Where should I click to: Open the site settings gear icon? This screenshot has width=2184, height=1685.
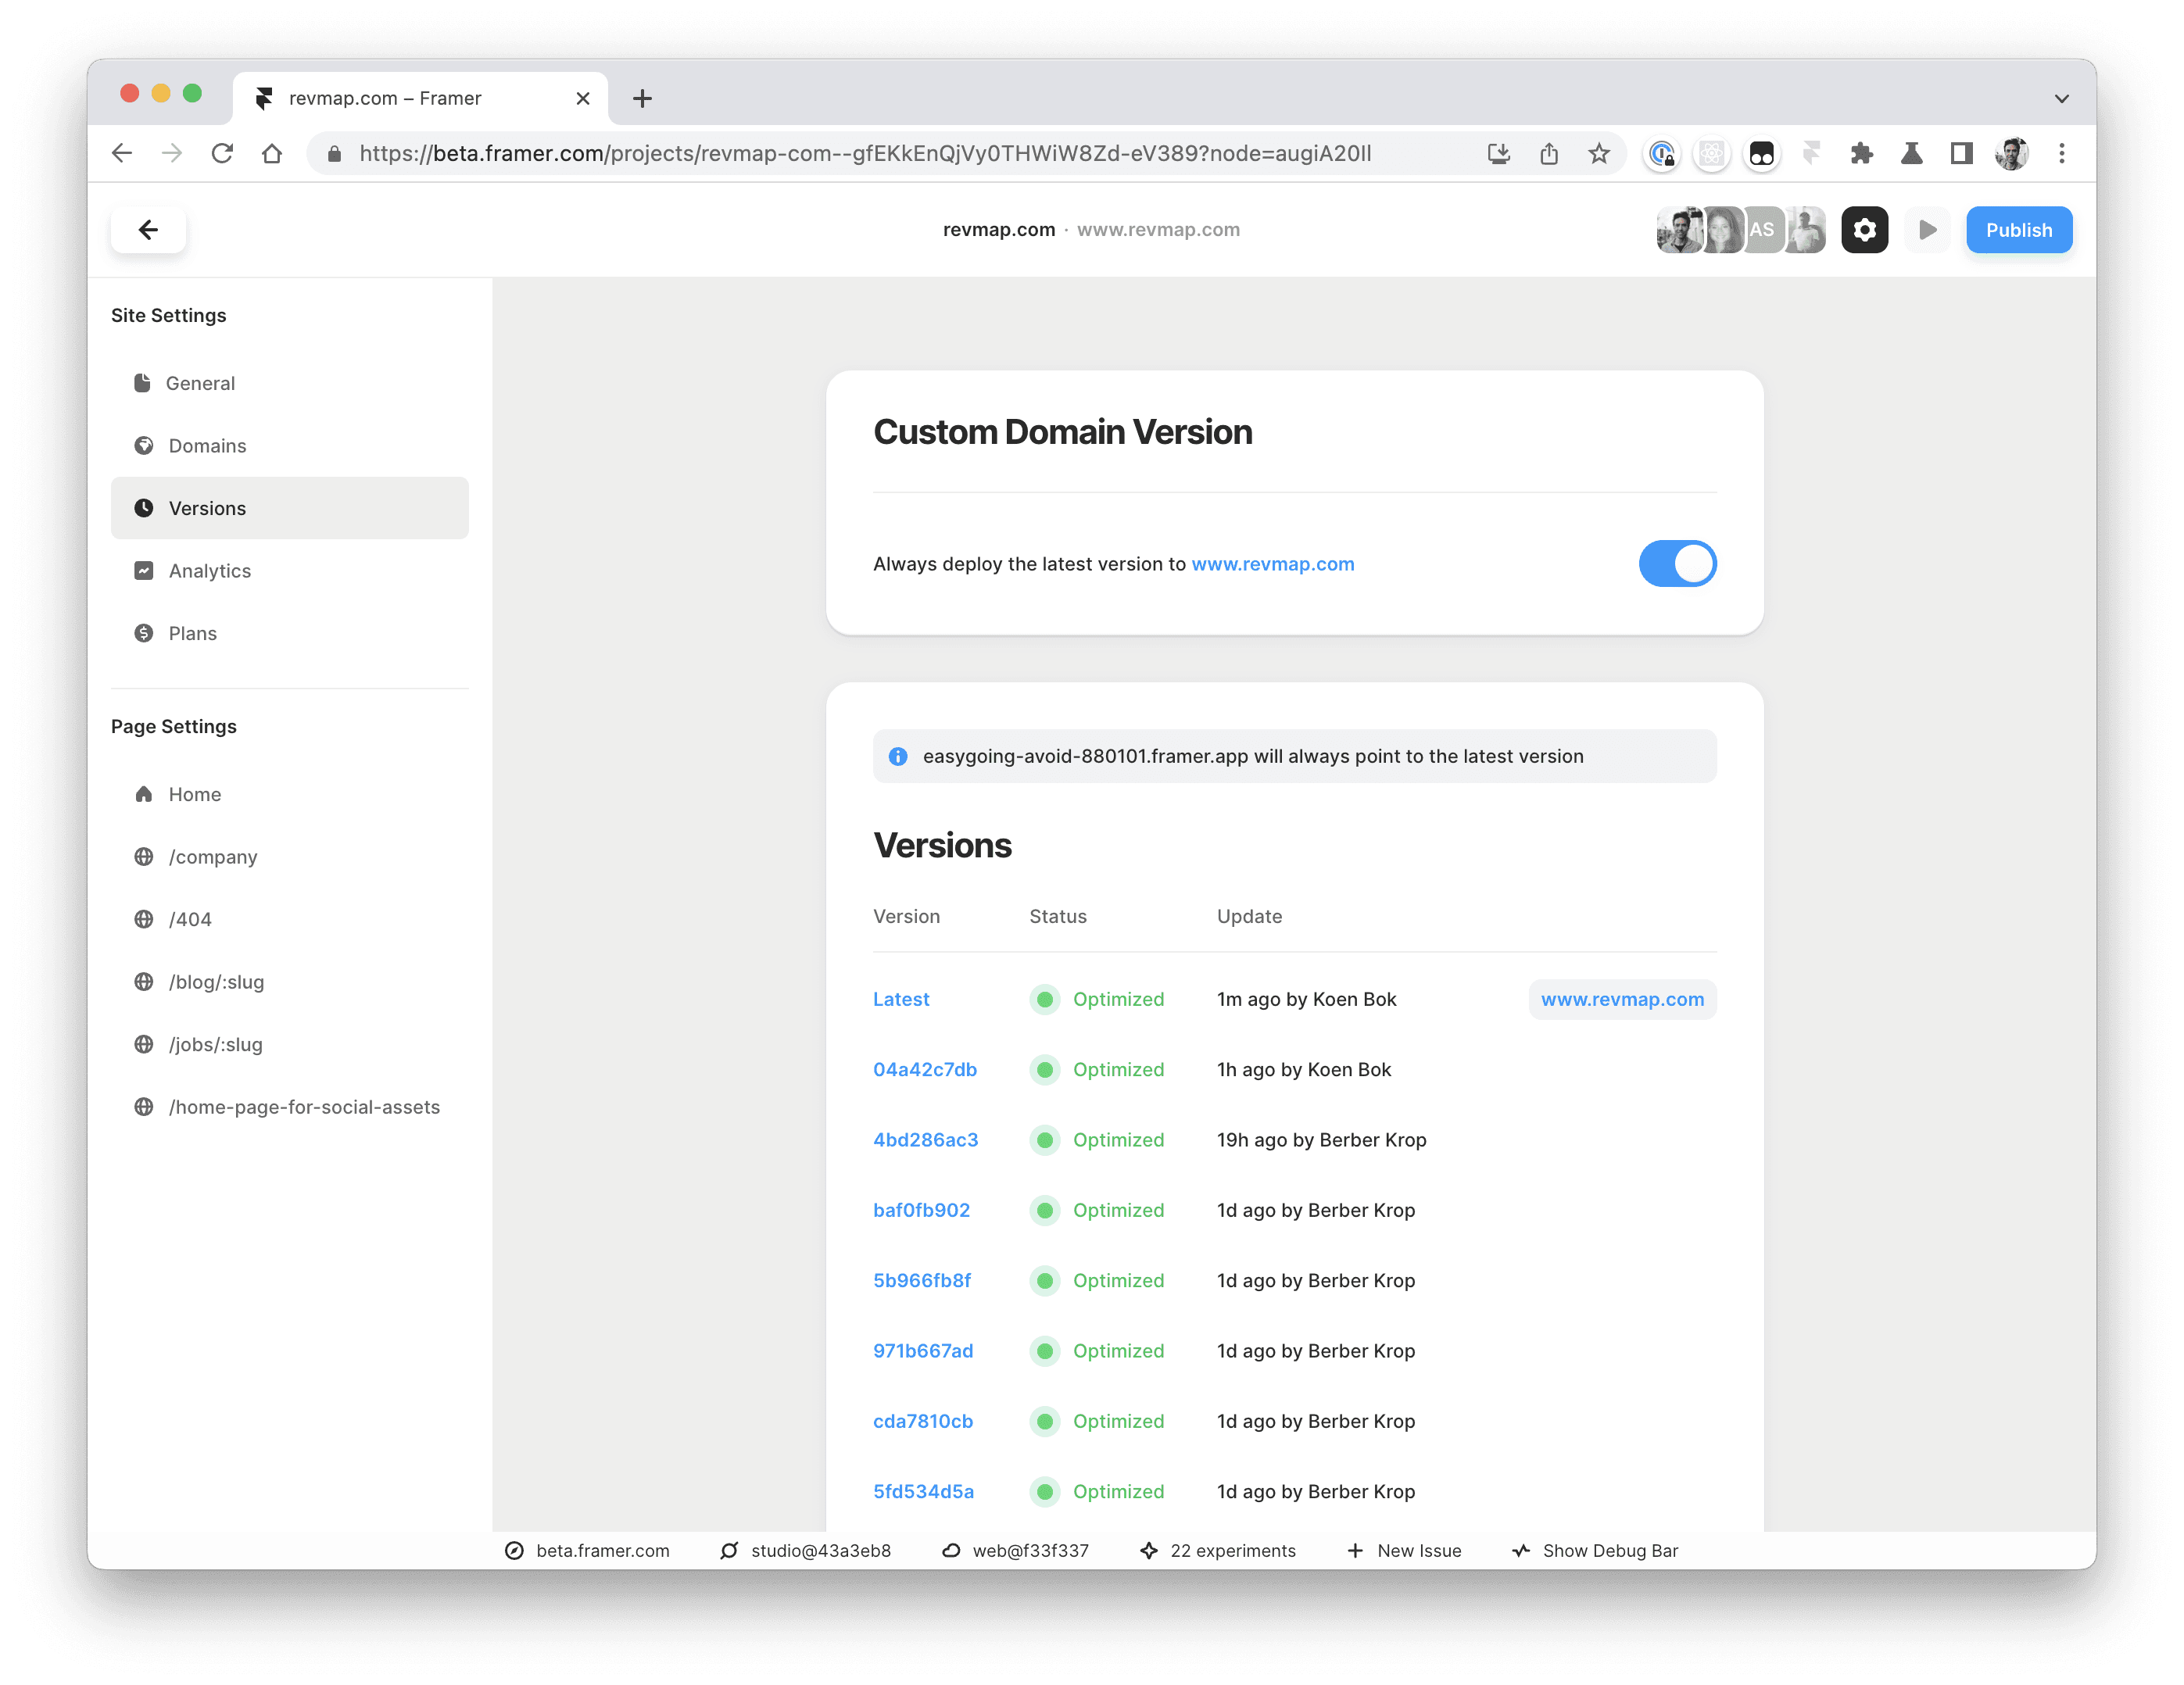(x=1864, y=230)
